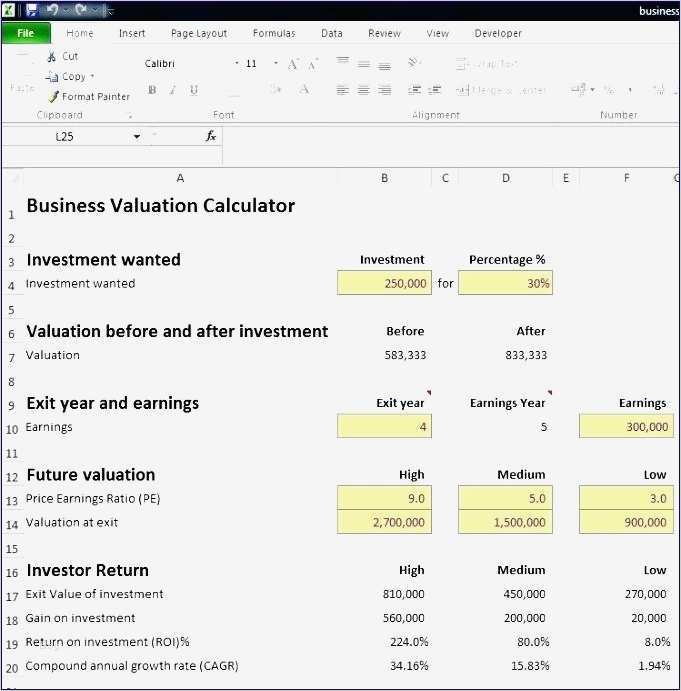Apply Top Align to cells
681x691 pixels.
(342, 61)
